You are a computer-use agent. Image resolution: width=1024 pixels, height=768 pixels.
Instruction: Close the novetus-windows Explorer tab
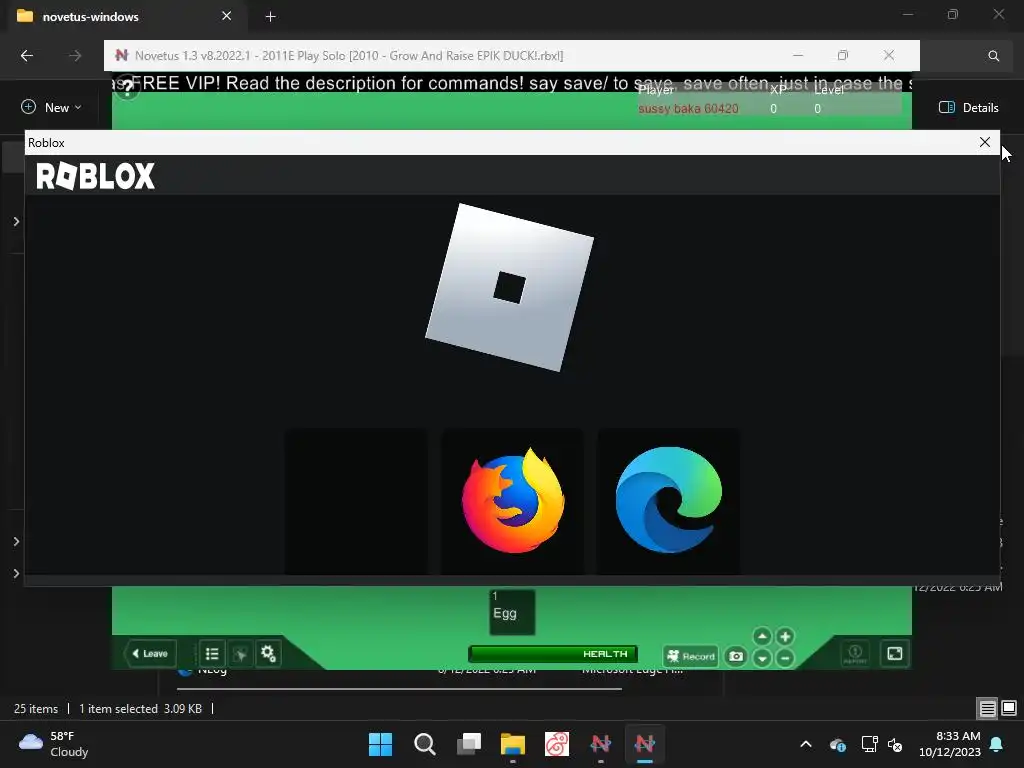(227, 16)
